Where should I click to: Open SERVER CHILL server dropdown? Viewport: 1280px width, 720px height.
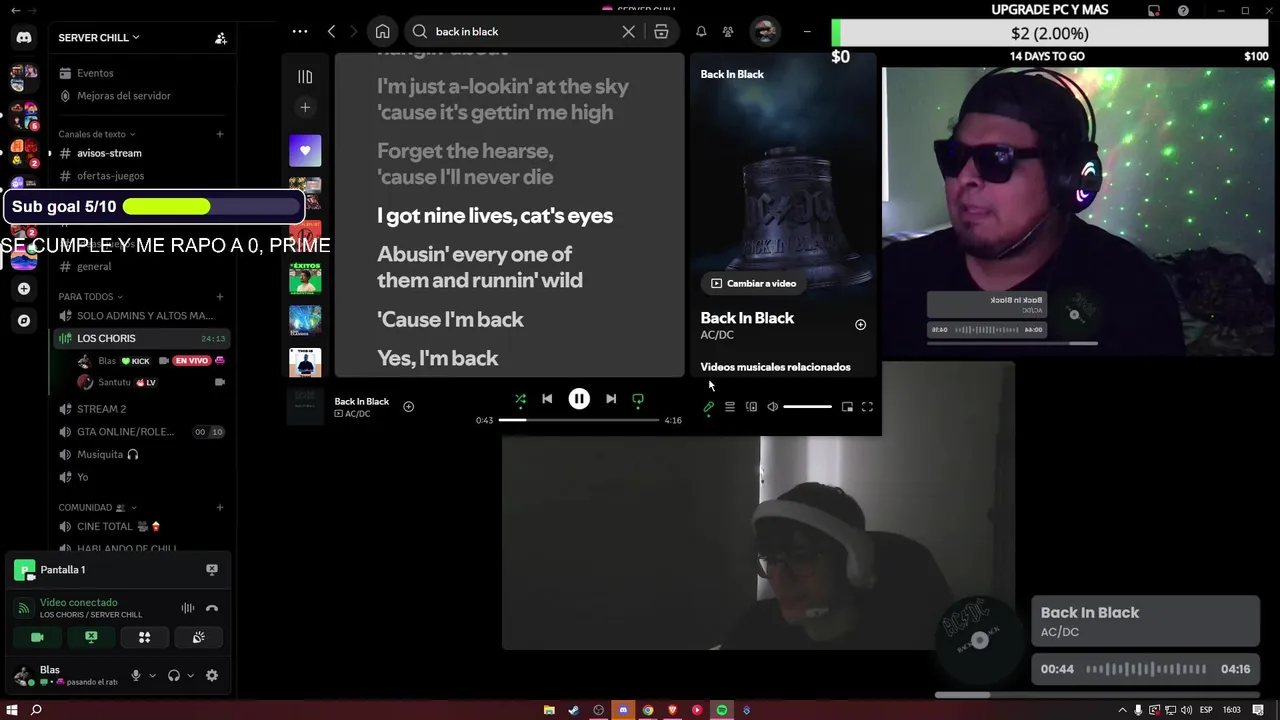click(99, 38)
